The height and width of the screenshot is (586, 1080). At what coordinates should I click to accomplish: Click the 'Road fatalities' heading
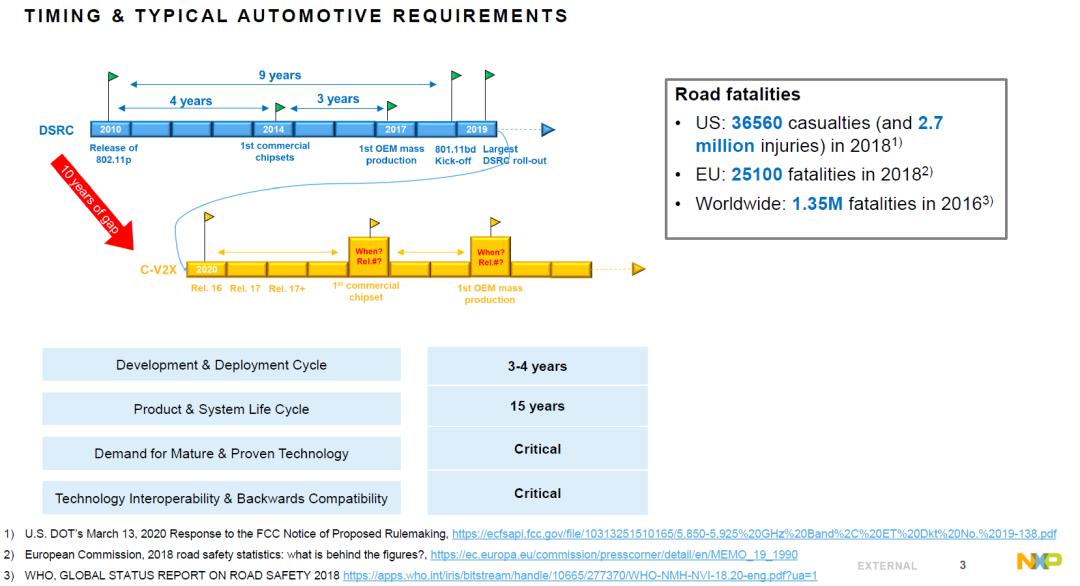(737, 95)
